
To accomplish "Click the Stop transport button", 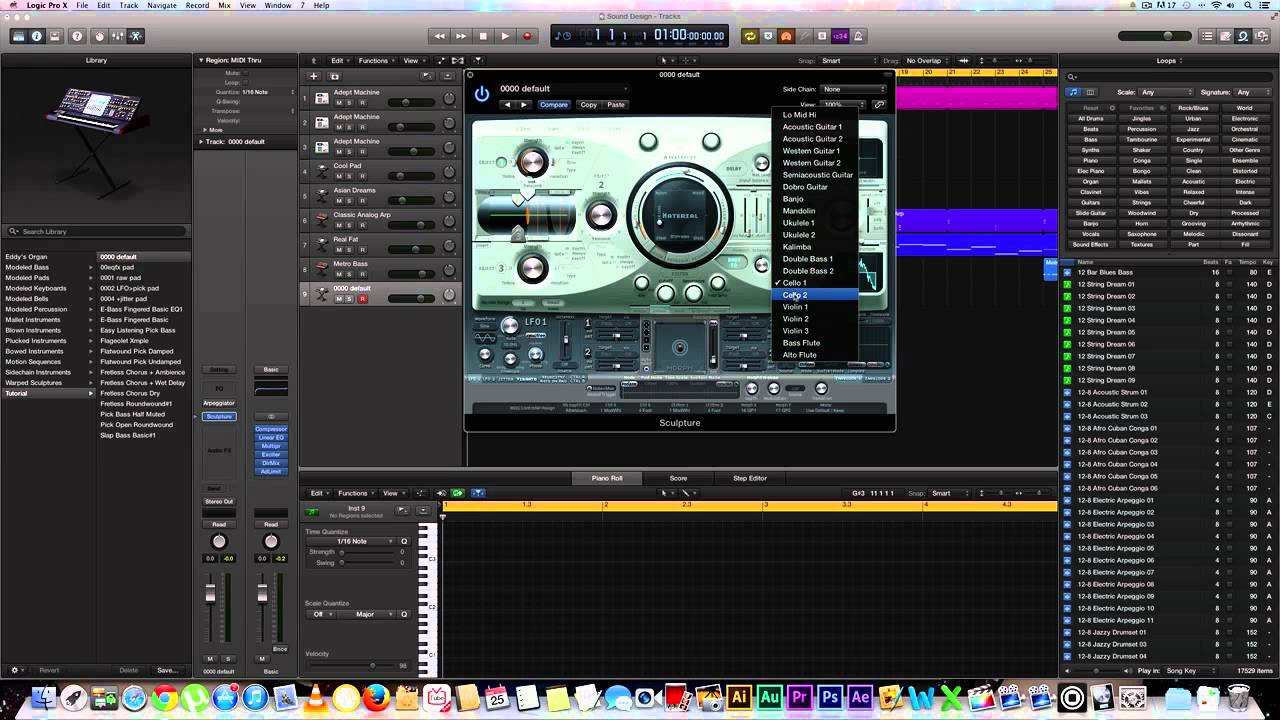I will click(x=483, y=36).
